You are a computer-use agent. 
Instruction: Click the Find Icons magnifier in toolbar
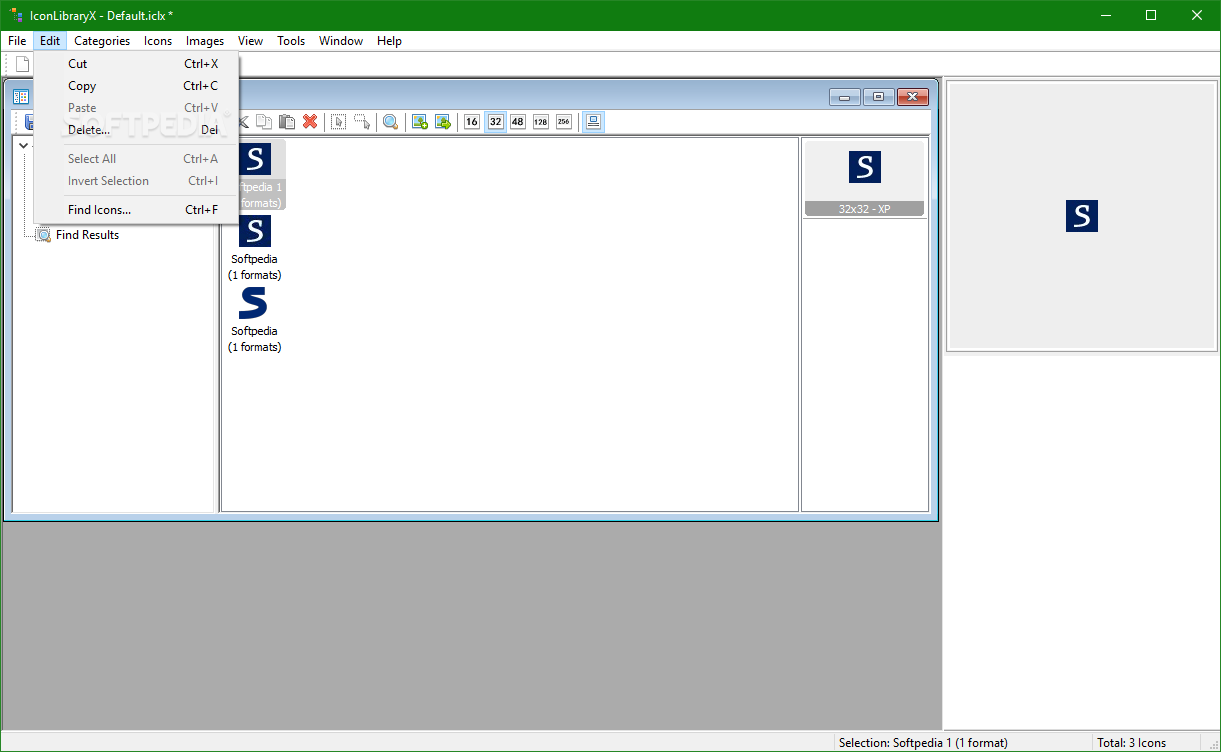[391, 122]
